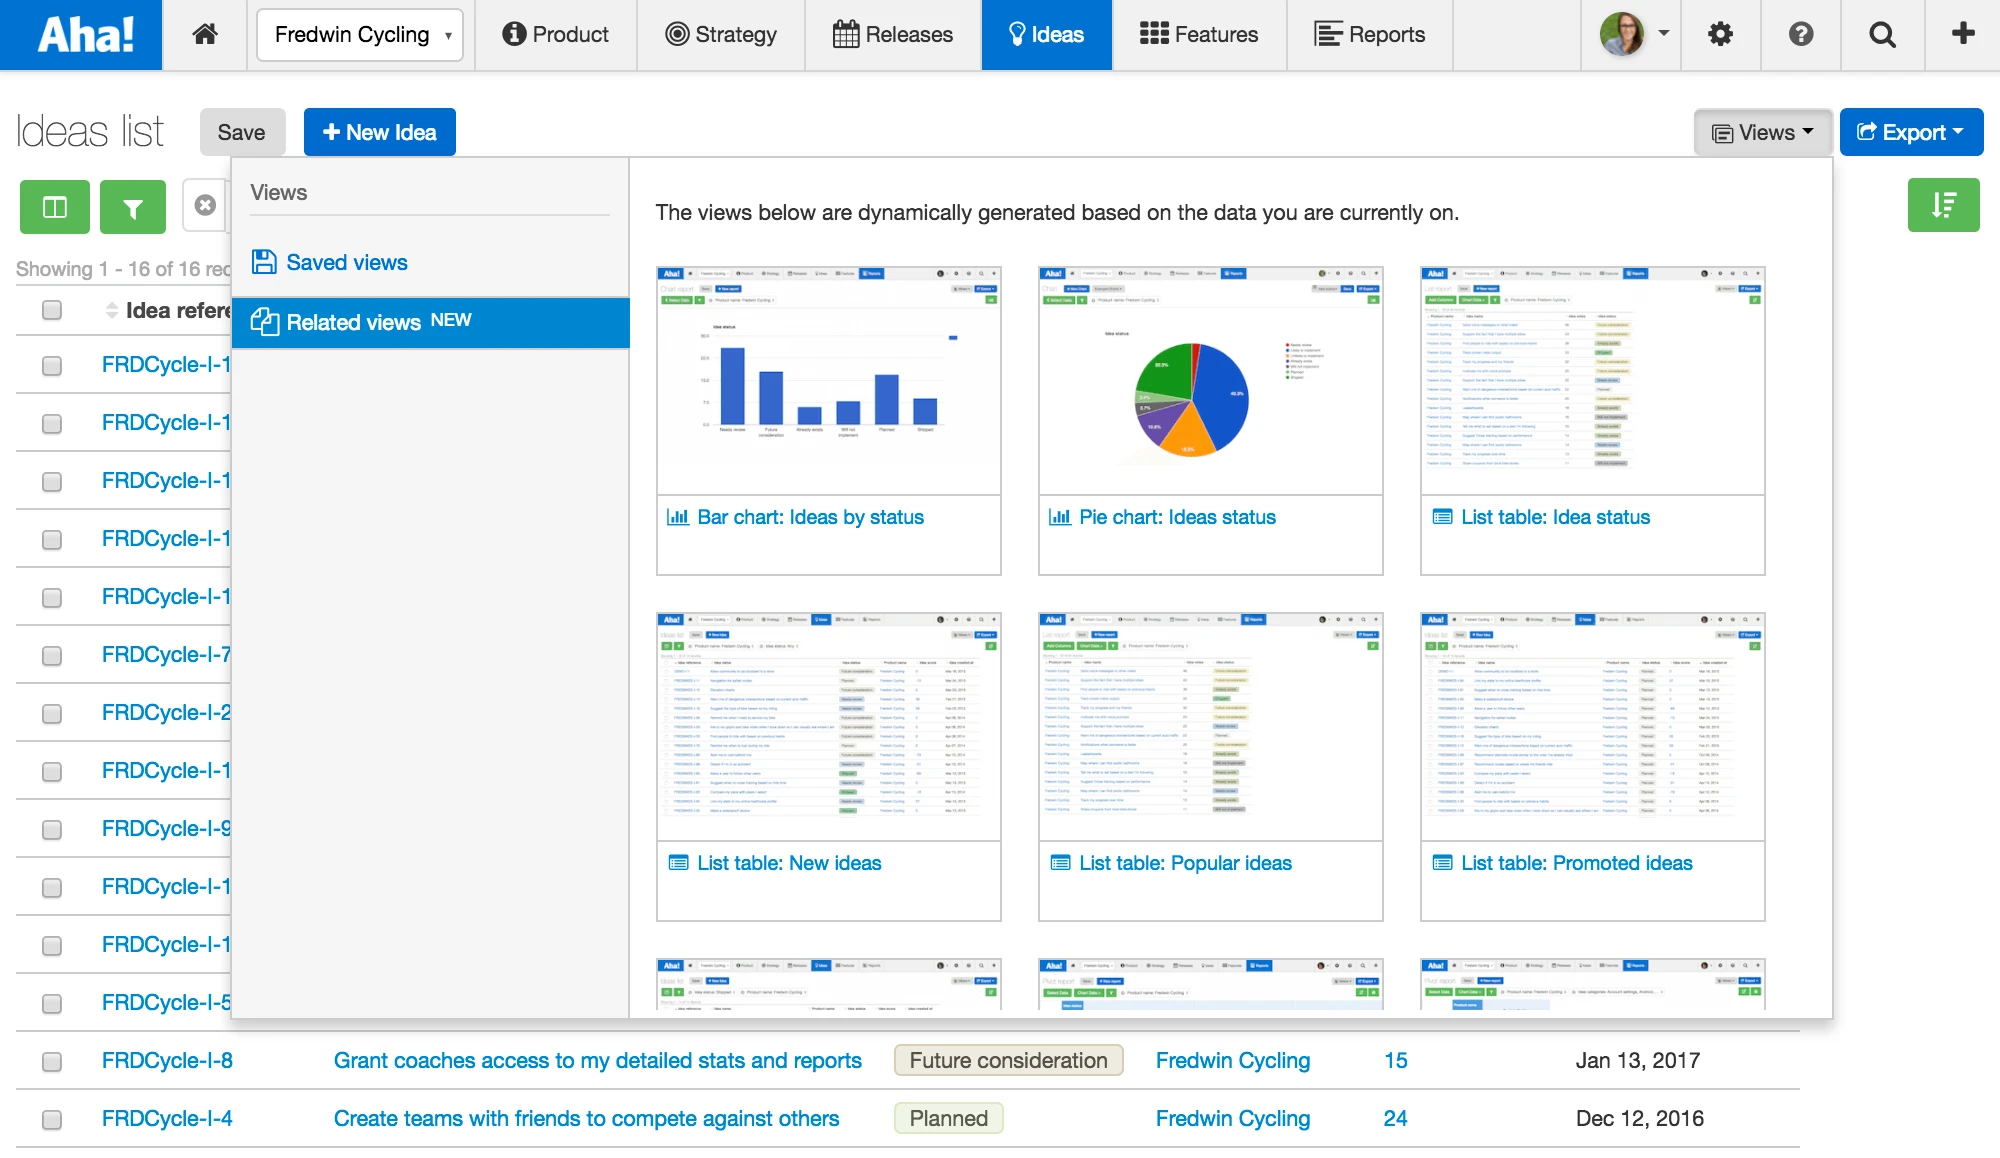This screenshot has height=1158, width=2000.
Task: Select Saved views in the Views panel
Action: click(x=346, y=262)
